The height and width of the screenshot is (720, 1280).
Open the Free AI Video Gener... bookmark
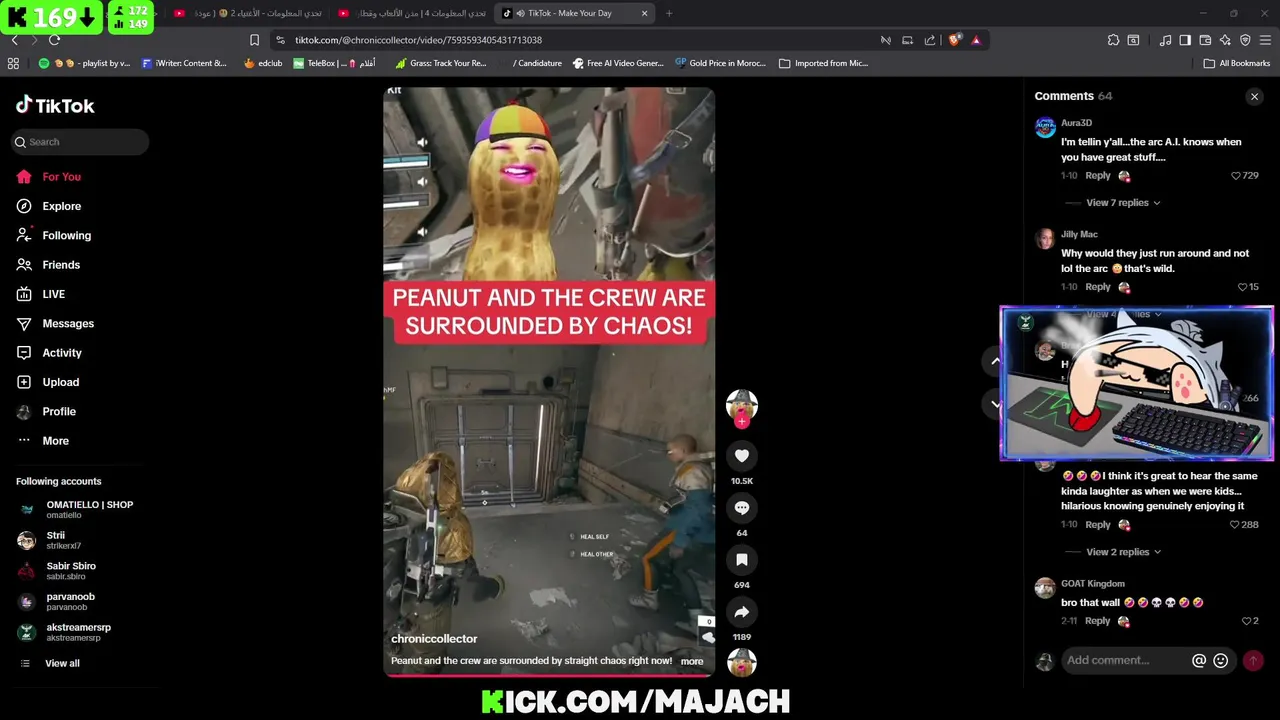click(x=618, y=63)
